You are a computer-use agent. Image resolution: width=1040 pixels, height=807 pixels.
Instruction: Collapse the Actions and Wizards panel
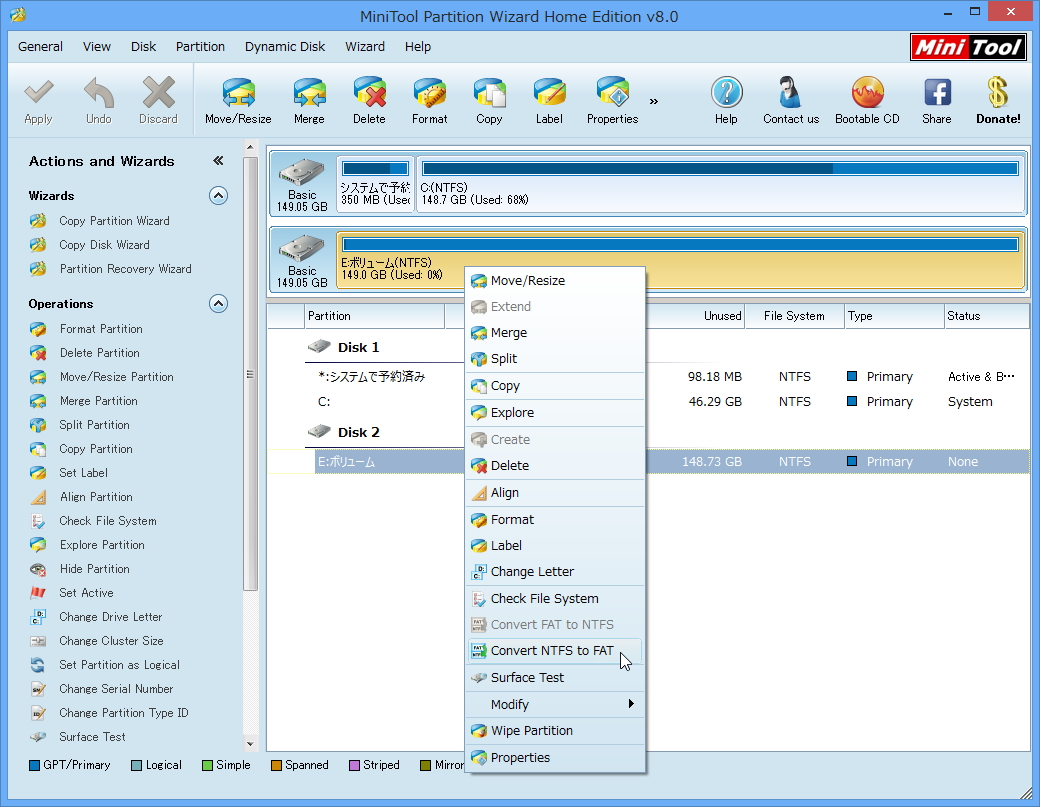point(218,160)
